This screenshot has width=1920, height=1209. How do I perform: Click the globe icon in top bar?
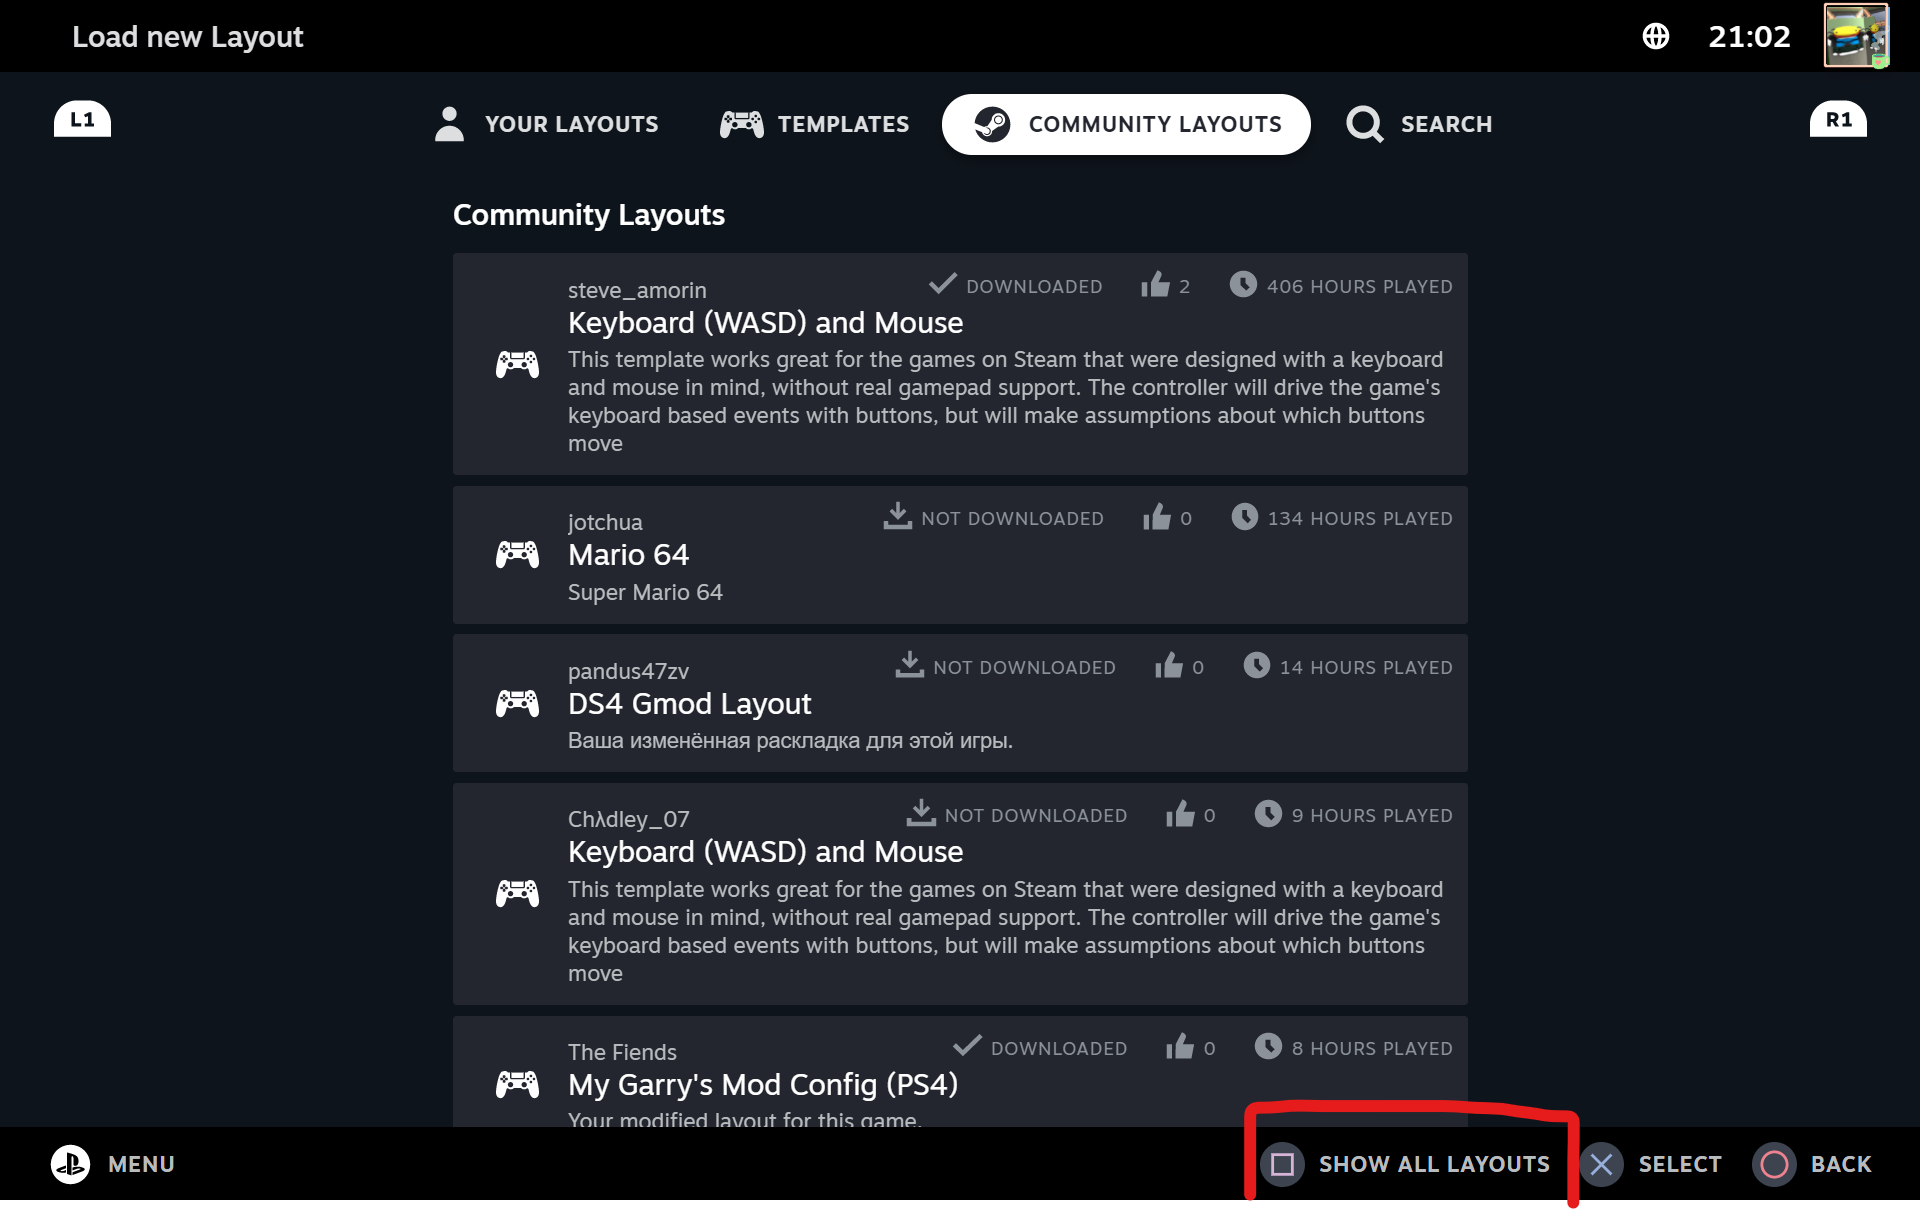click(x=1655, y=37)
